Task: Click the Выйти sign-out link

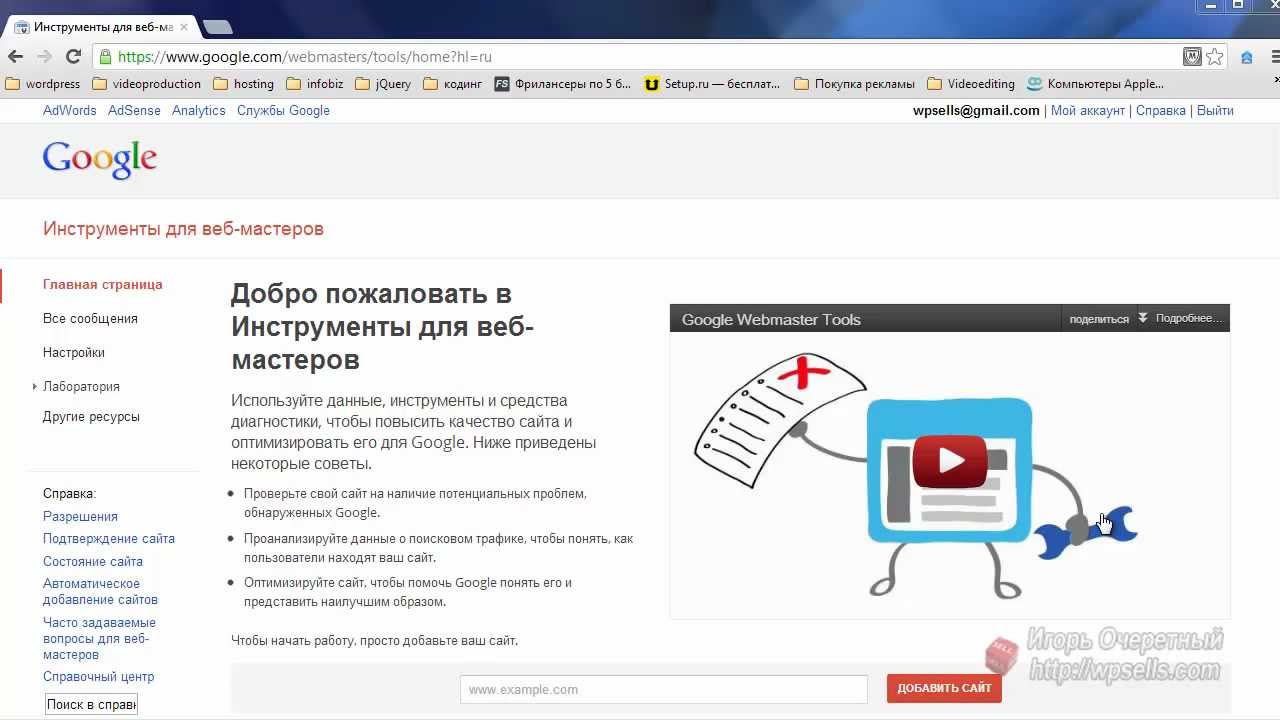Action: tap(1215, 110)
